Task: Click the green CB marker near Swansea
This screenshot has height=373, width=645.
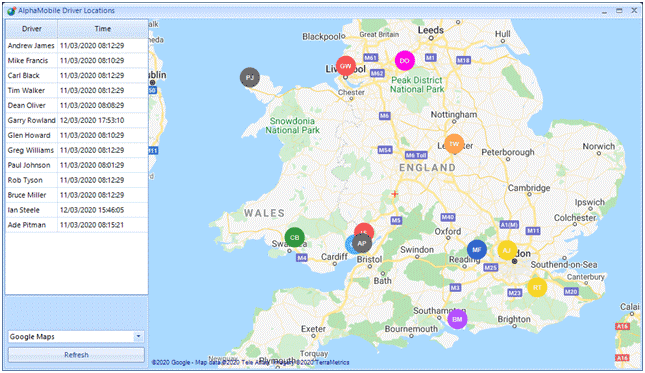Action: [295, 237]
